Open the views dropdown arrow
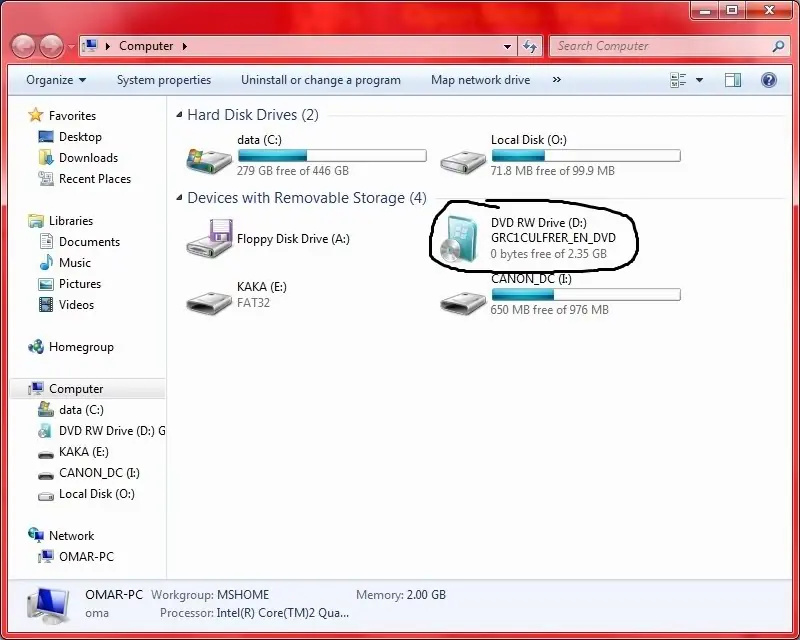This screenshot has height=640, width=800. 699,79
